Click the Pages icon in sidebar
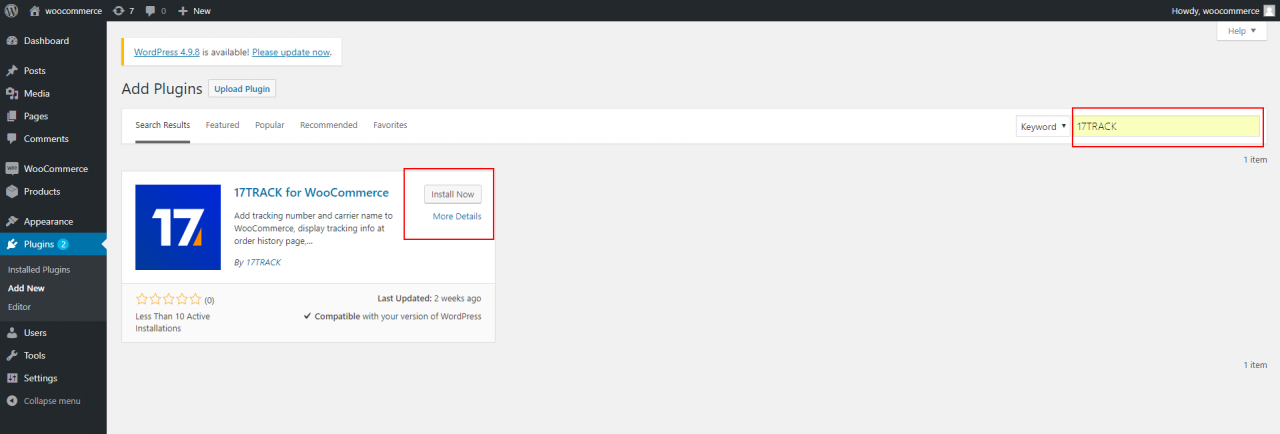This screenshot has height=434, width=1280. 12,116
